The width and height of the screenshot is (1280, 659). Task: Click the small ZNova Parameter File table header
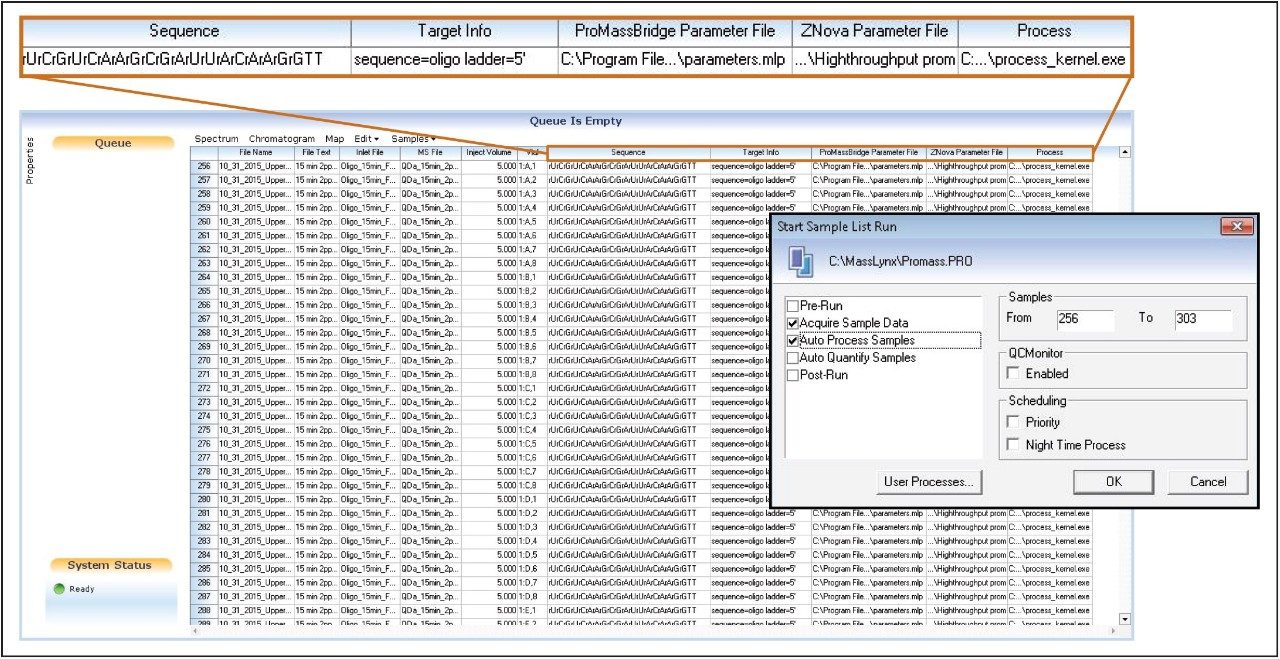pyautogui.click(x=966, y=152)
